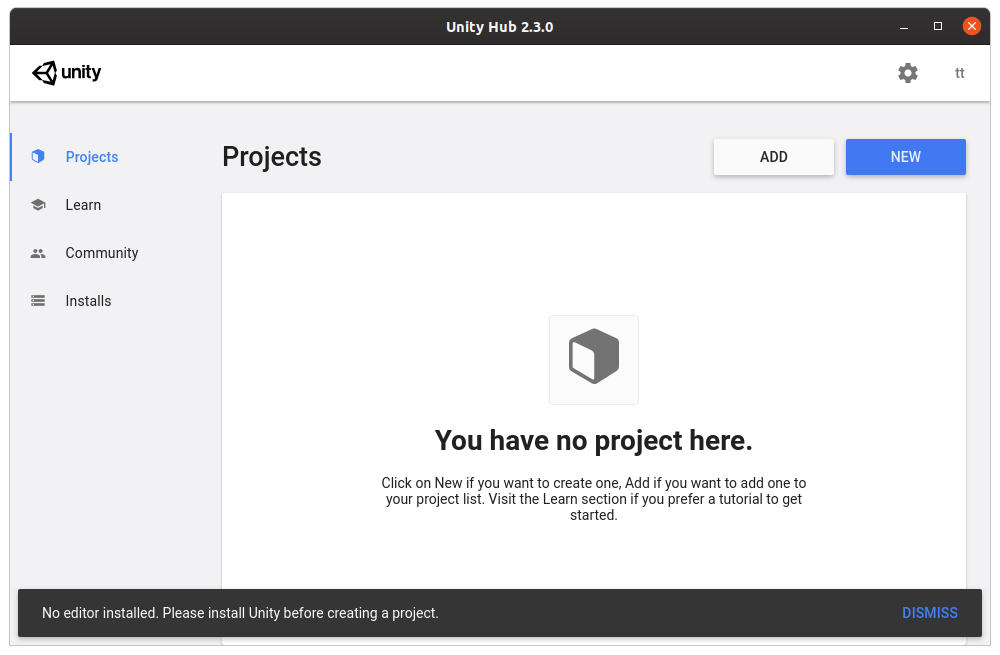The image size is (1000, 655).
Task: Click the notification bar message text
Action: pos(240,613)
